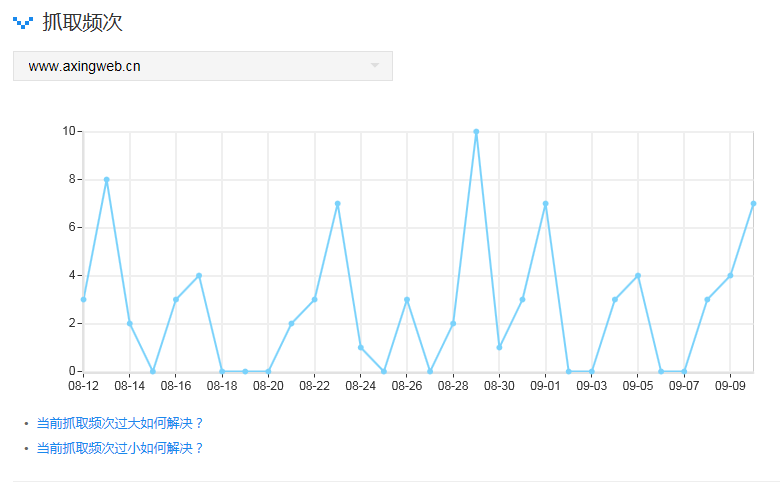Click the x-axis label 09-05
The image size is (780, 494).
(638, 386)
